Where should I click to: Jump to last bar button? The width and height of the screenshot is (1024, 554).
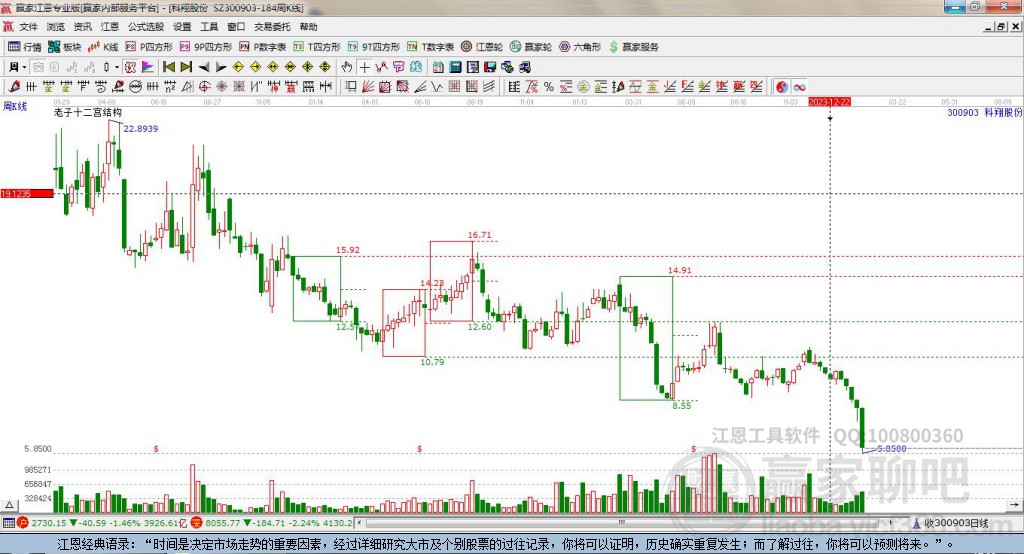[x=186, y=67]
